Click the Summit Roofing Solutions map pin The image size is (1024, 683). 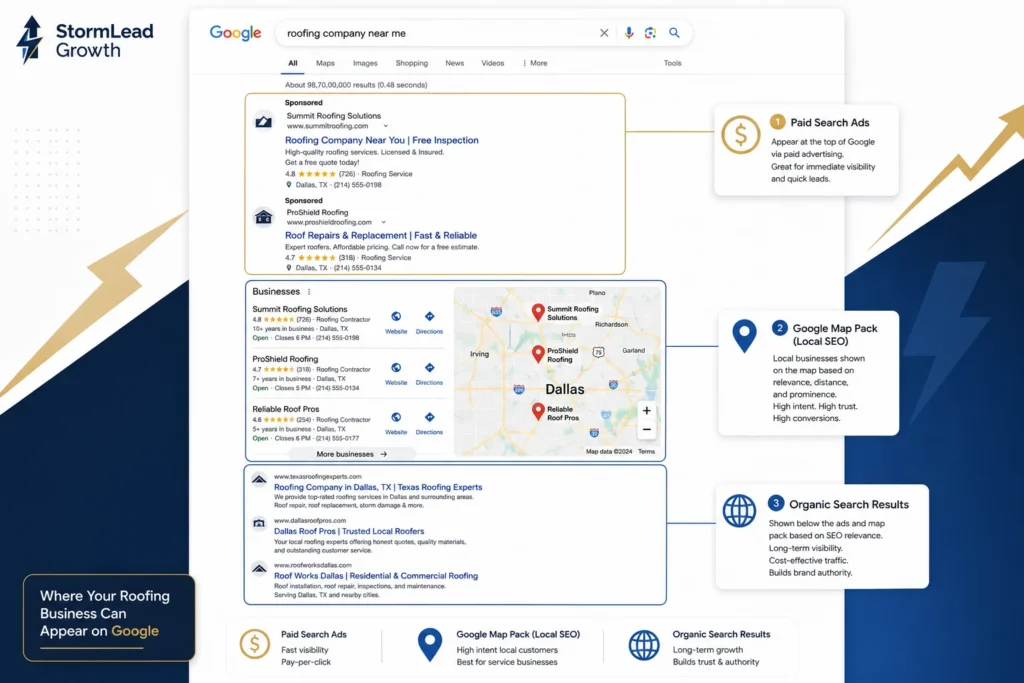pyautogui.click(x=537, y=312)
